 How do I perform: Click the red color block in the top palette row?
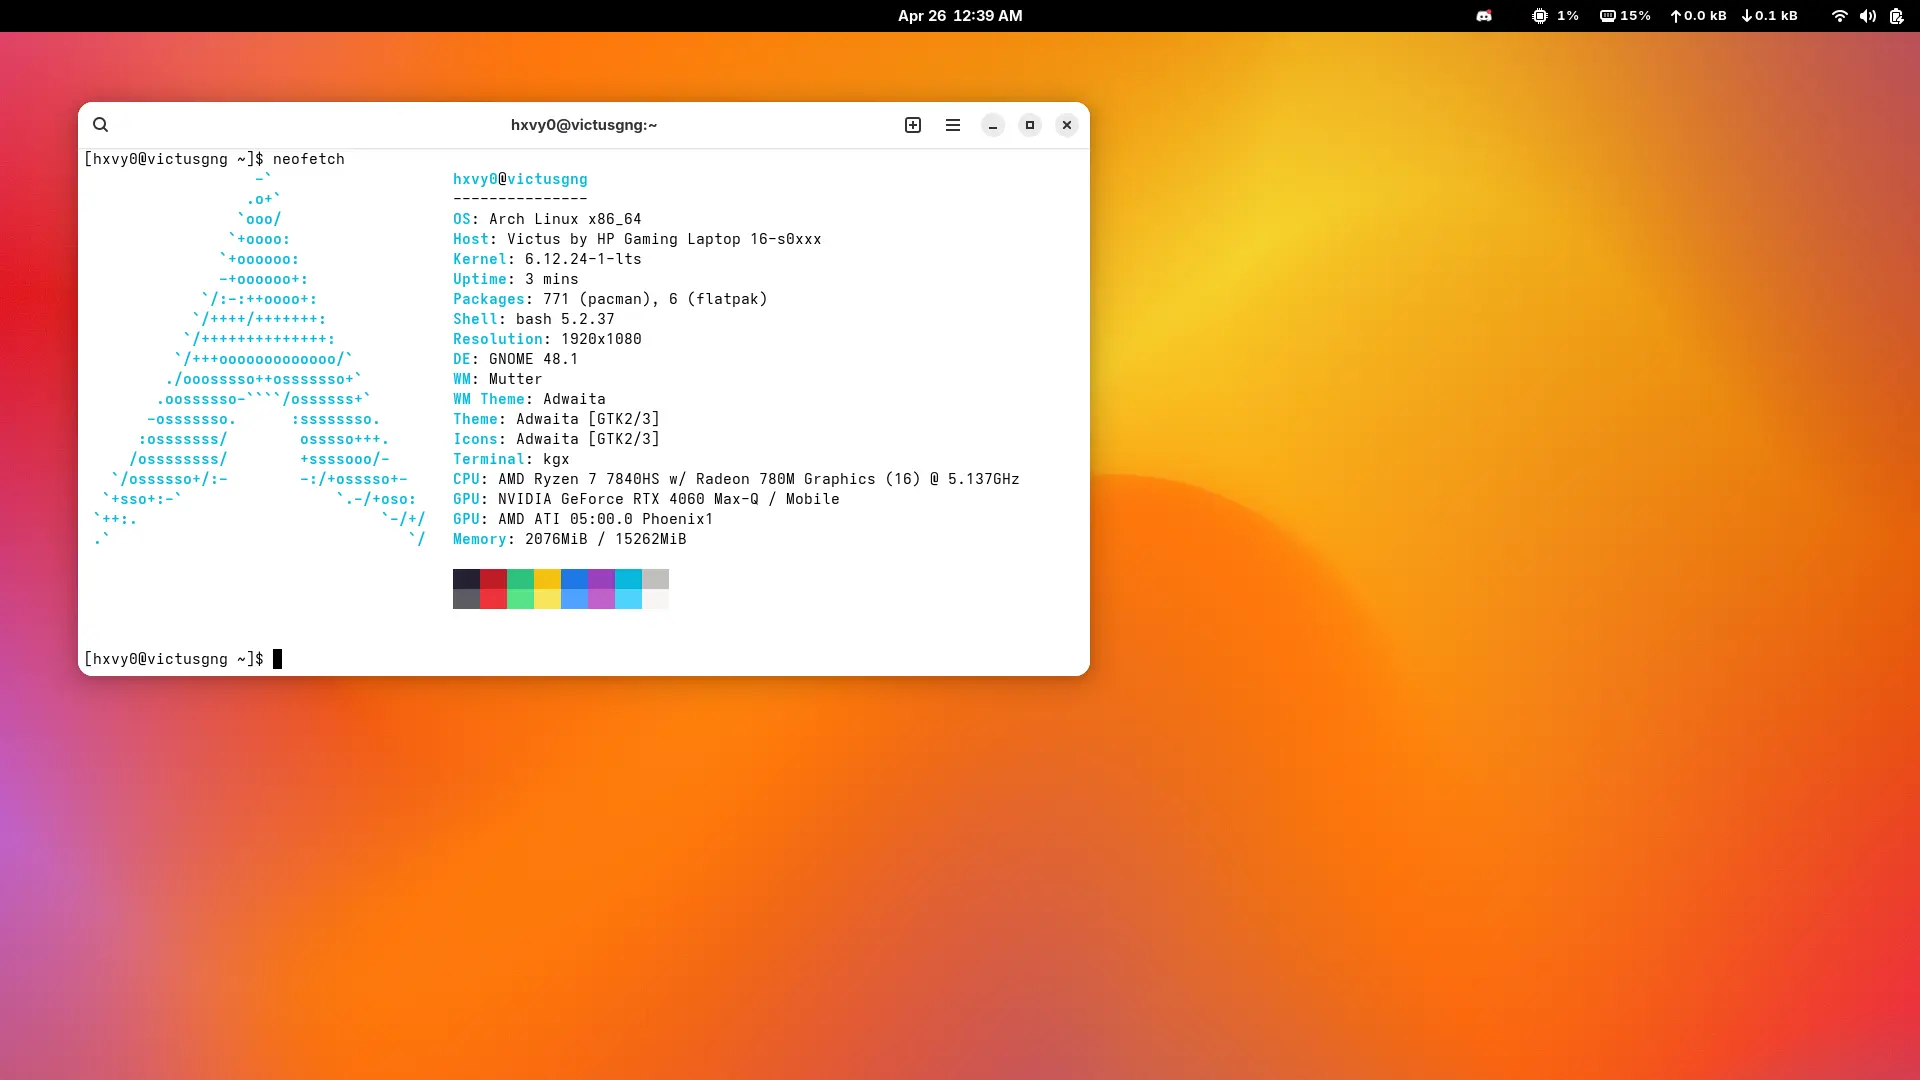click(493, 579)
